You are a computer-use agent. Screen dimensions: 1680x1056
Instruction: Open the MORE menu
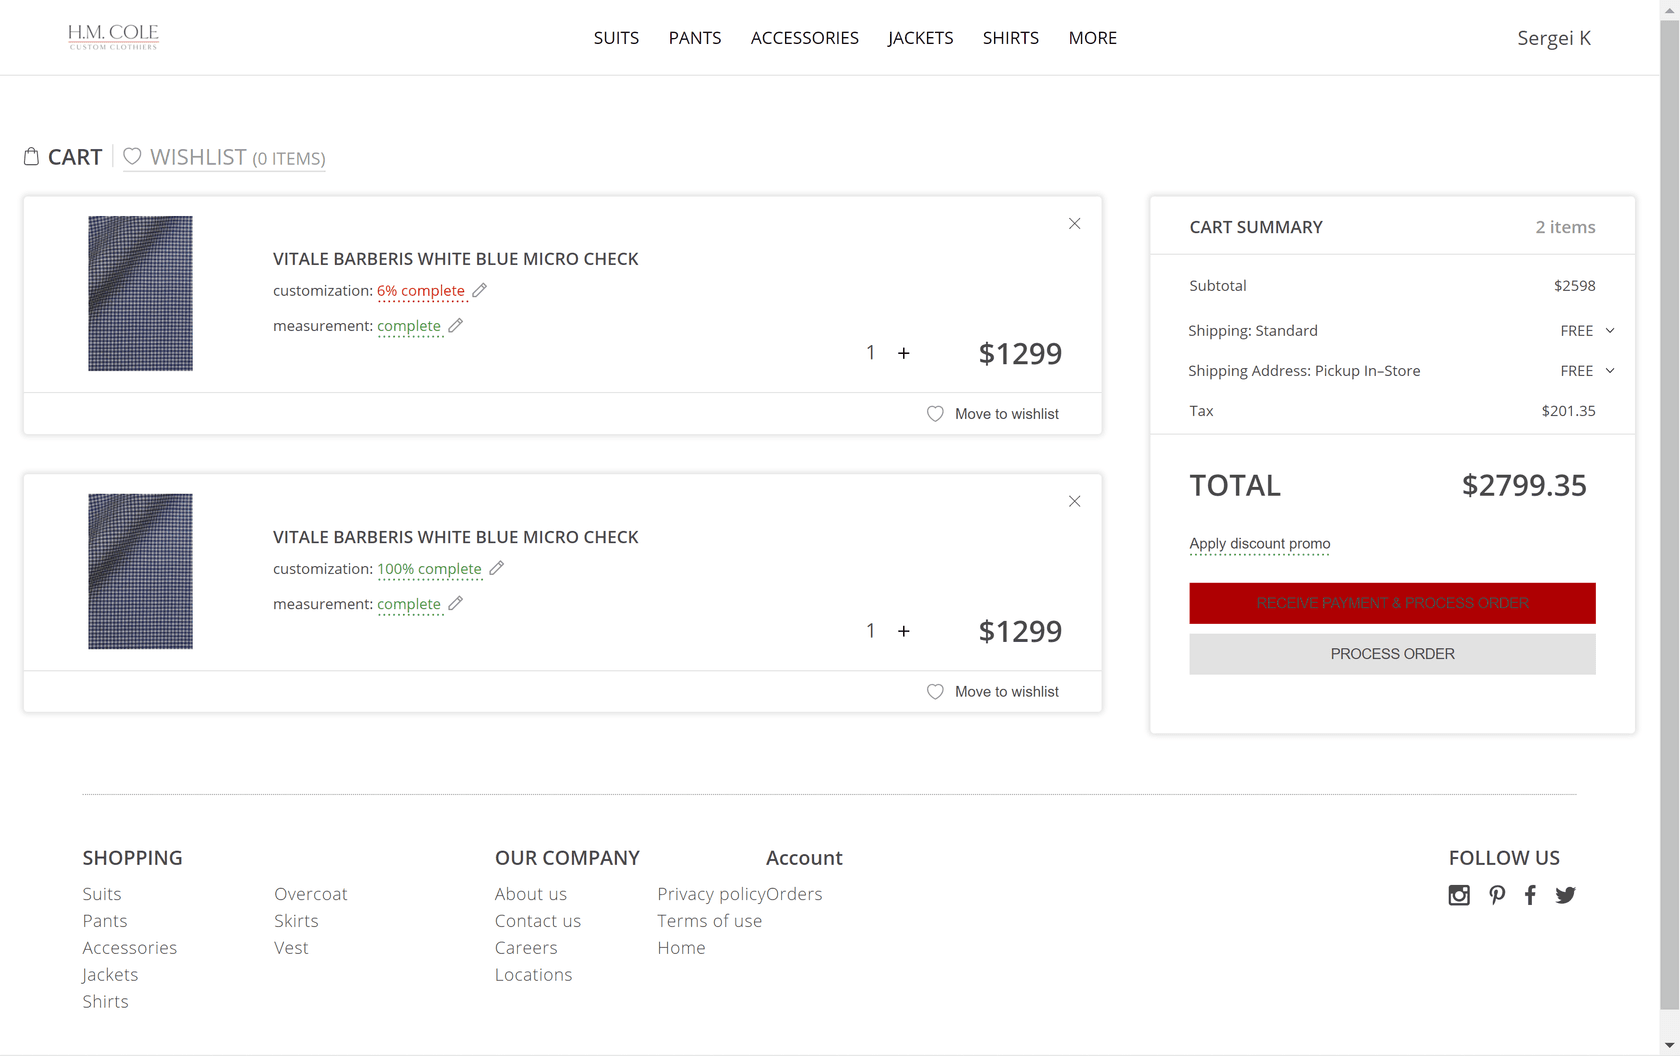point(1093,38)
